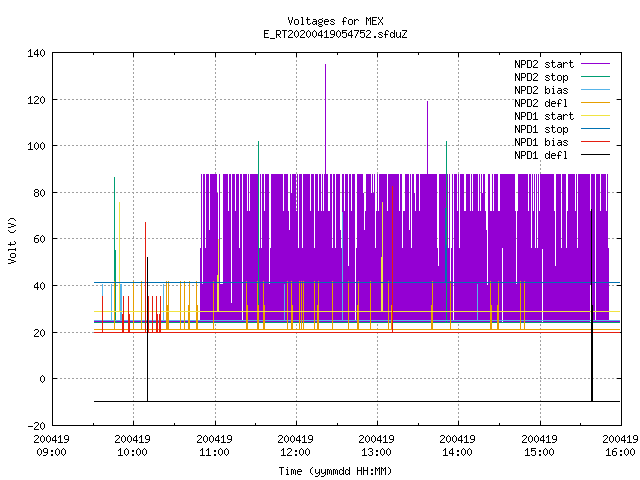Click the black spike just after 10:00
This screenshot has width=640, height=480.
pos(147,329)
